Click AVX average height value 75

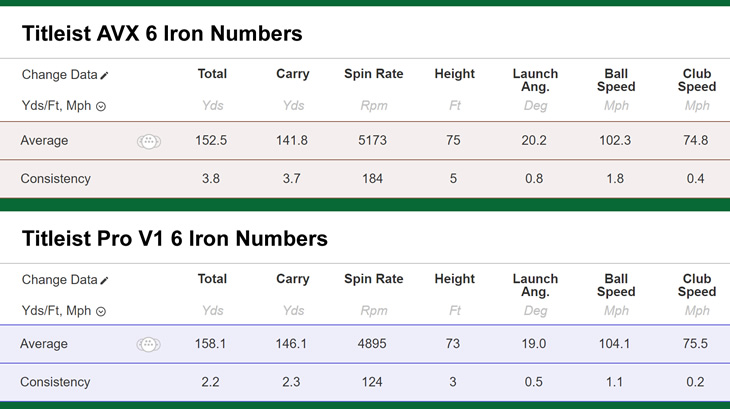point(453,141)
